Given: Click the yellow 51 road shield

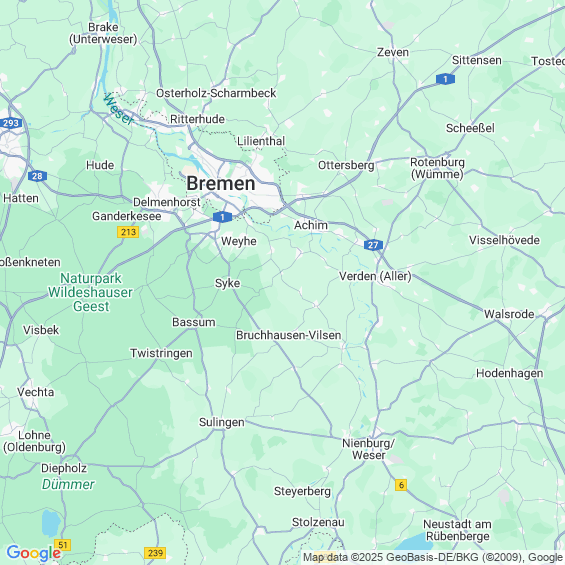Looking at the screenshot, I should [63, 545].
